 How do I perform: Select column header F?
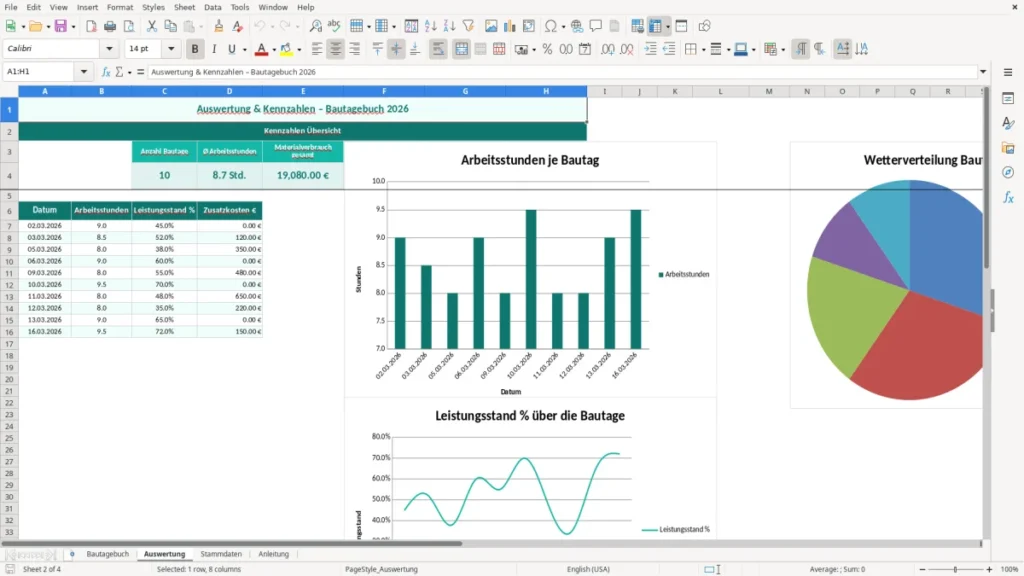384,91
